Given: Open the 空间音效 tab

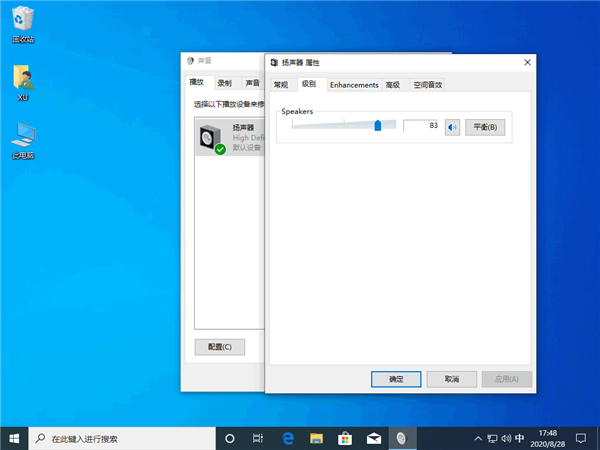Looking at the screenshot, I should coord(427,85).
